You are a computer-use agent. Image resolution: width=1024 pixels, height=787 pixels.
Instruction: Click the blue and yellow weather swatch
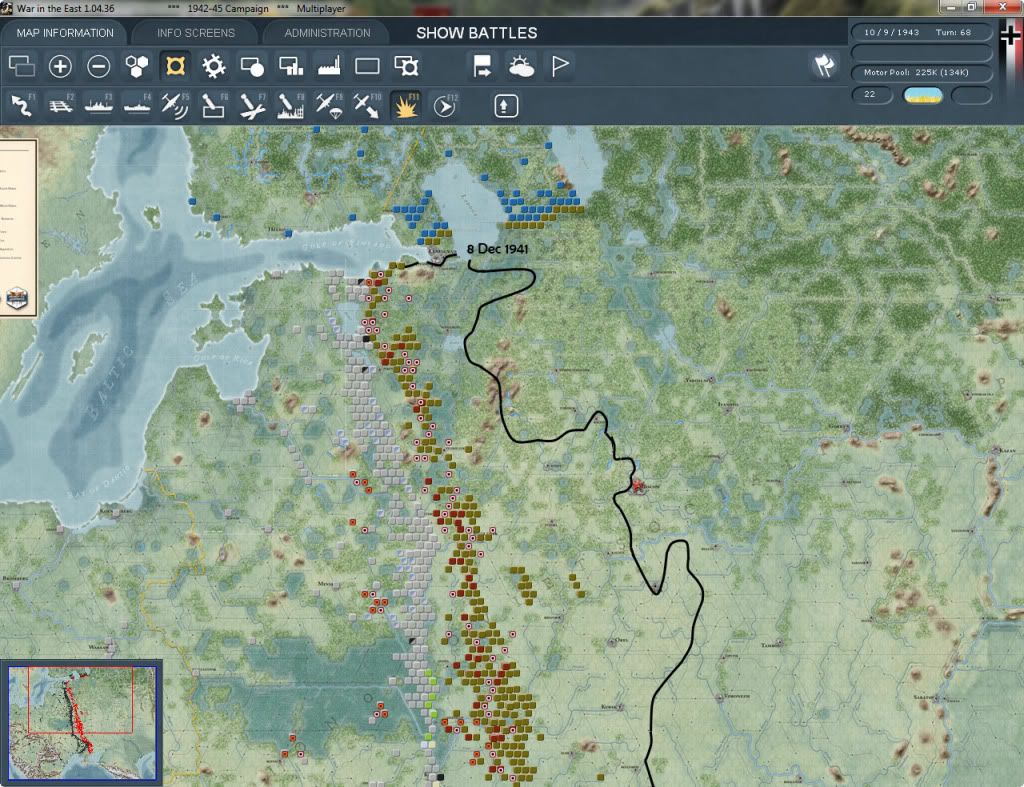(922, 95)
